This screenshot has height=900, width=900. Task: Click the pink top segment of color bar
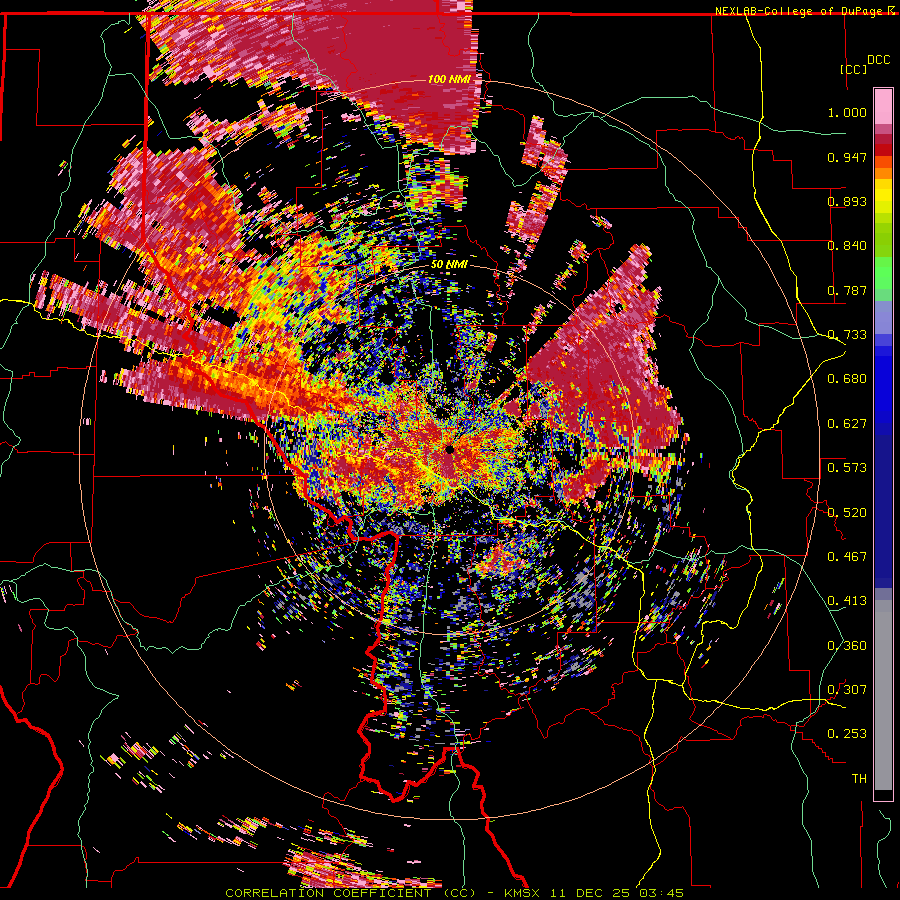point(883,106)
